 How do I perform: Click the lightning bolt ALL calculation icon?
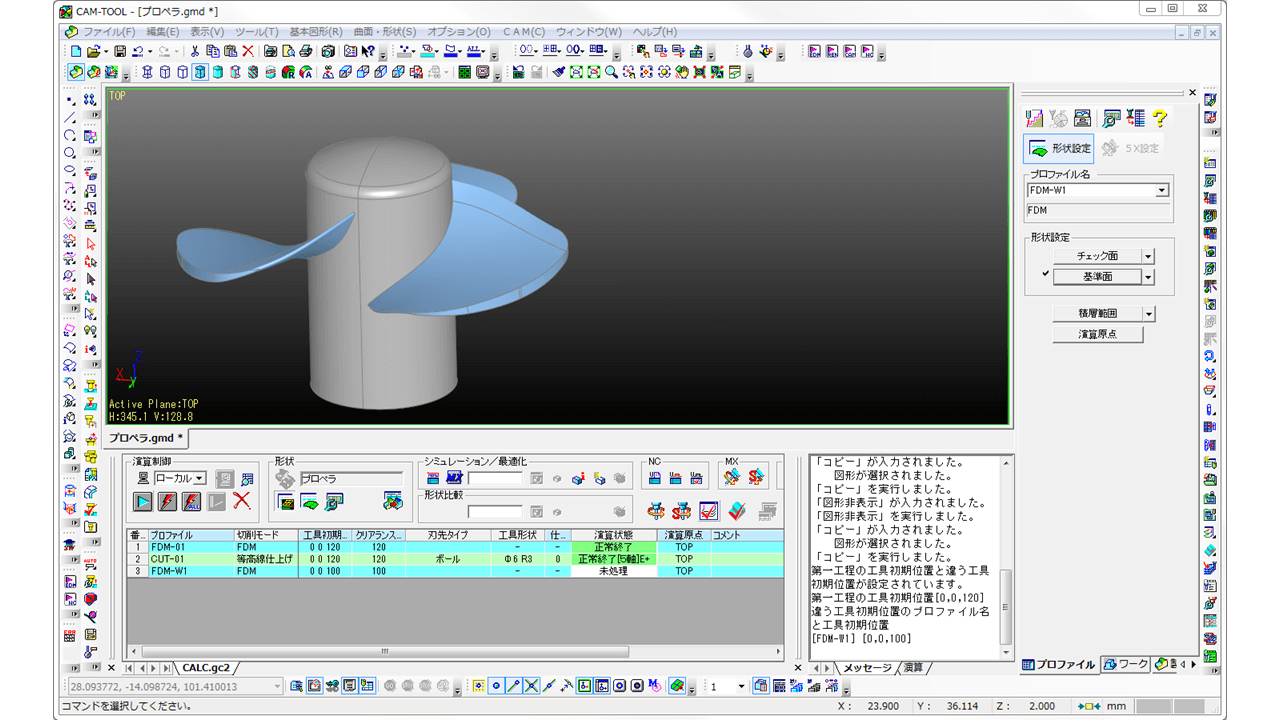coord(192,501)
